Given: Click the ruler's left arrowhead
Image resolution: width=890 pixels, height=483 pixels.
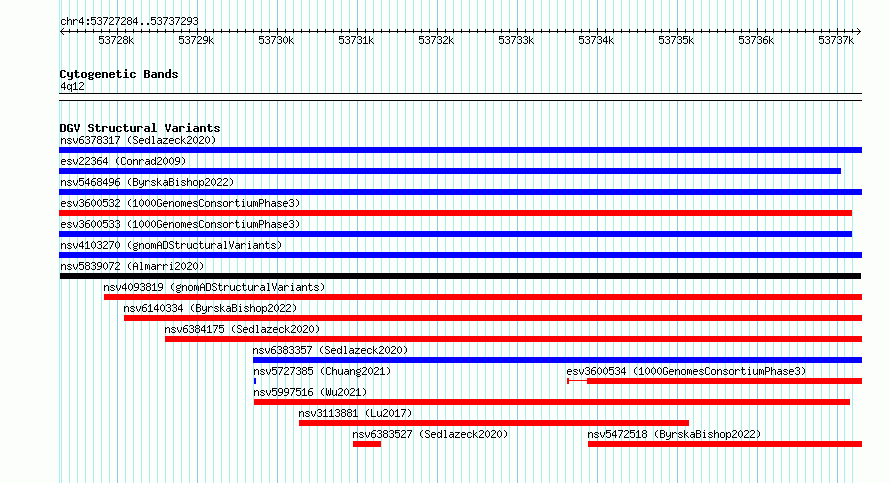Looking at the screenshot, I should [62, 32].
